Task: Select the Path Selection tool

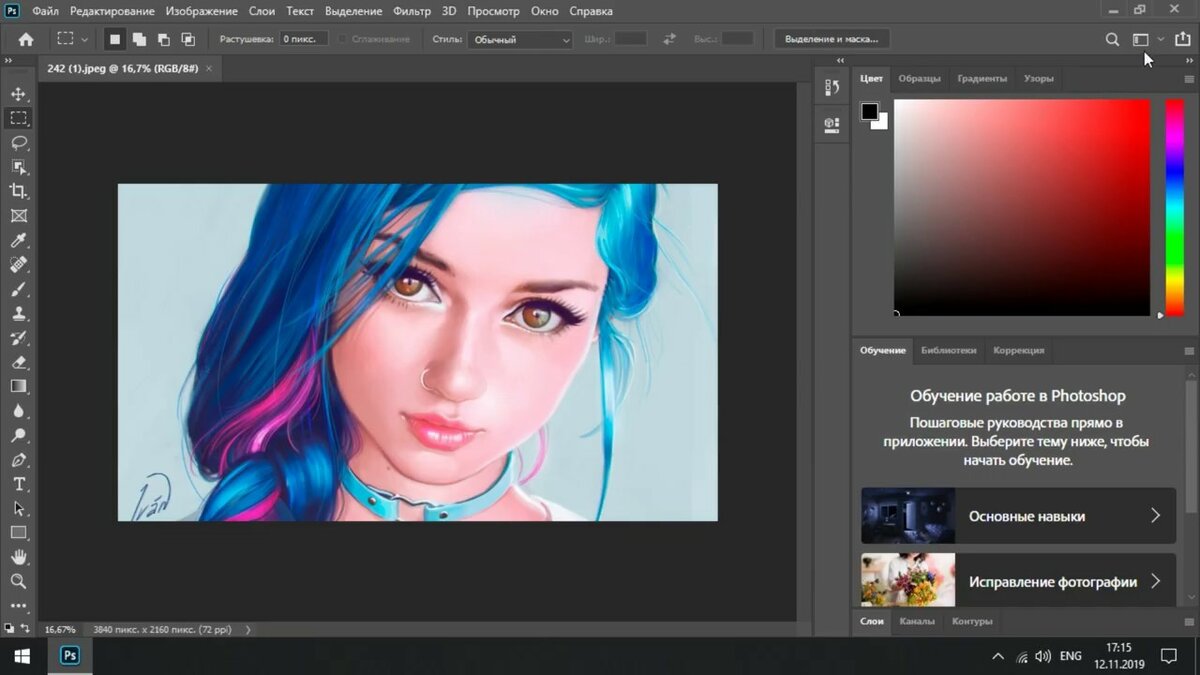Action: coord(19,508)
